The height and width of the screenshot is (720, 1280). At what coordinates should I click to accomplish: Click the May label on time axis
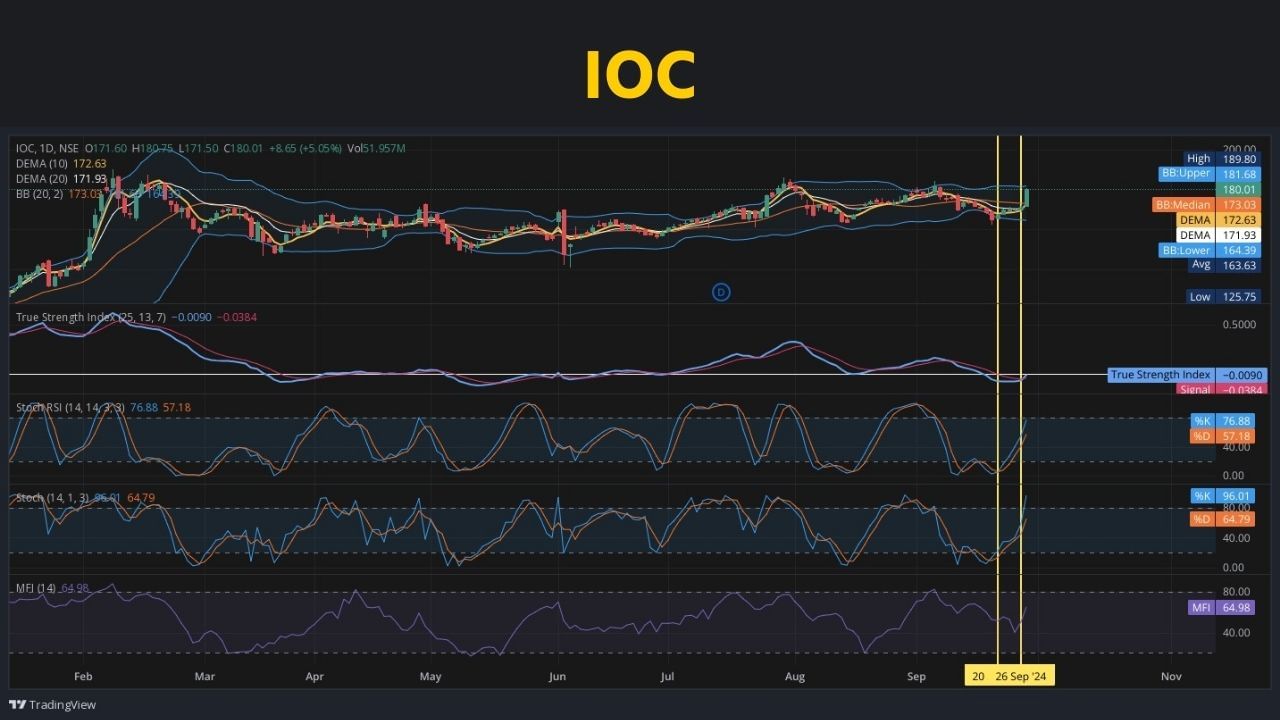[430, 677]
